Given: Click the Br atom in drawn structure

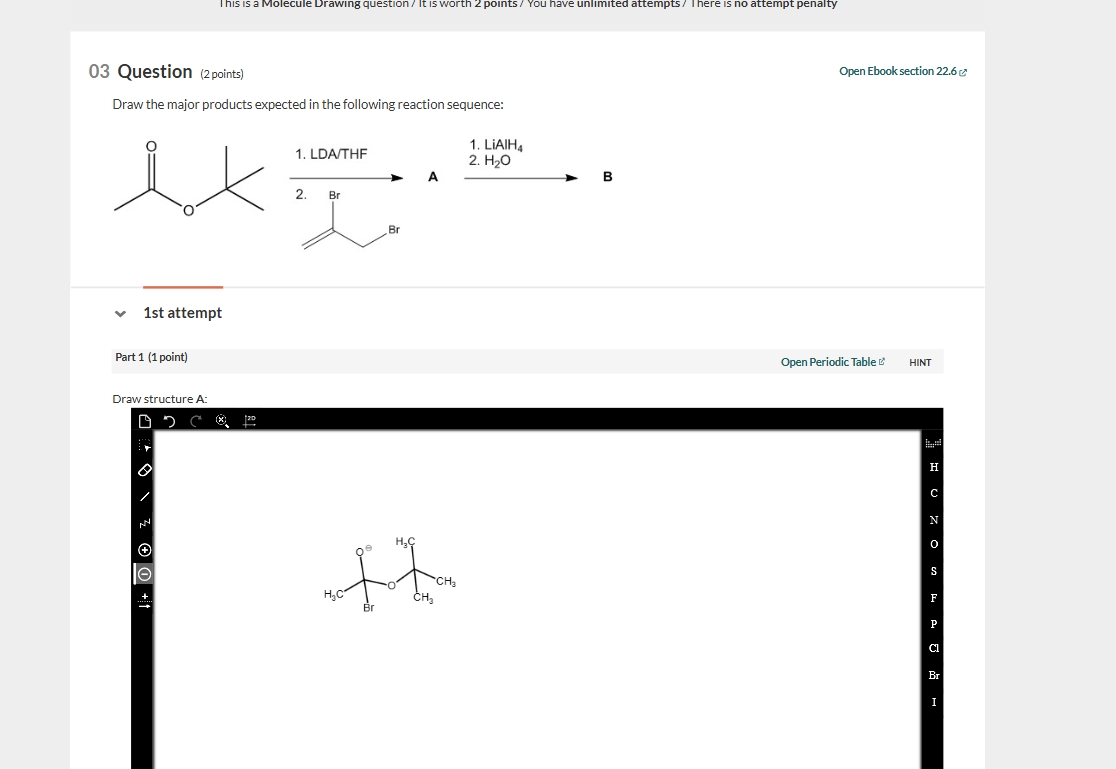Looking at the screenshot, I should [x=369, y=607].
